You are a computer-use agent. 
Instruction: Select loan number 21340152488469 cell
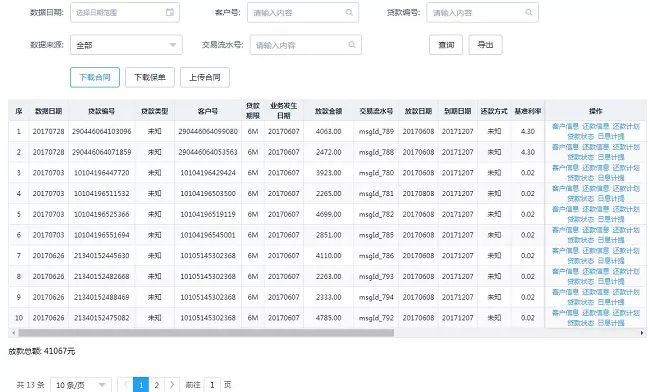pos(102,297)
